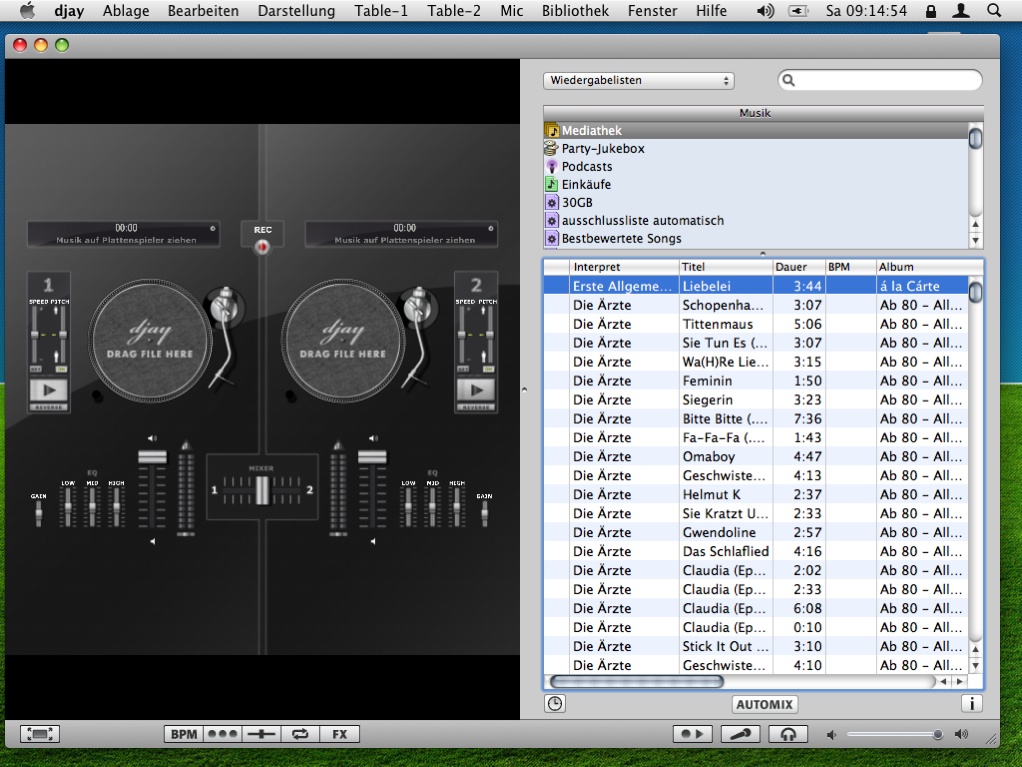Select the track 'Siegerin'
Viewport: 1022px width, 767px height.
(x=756, y=399)
